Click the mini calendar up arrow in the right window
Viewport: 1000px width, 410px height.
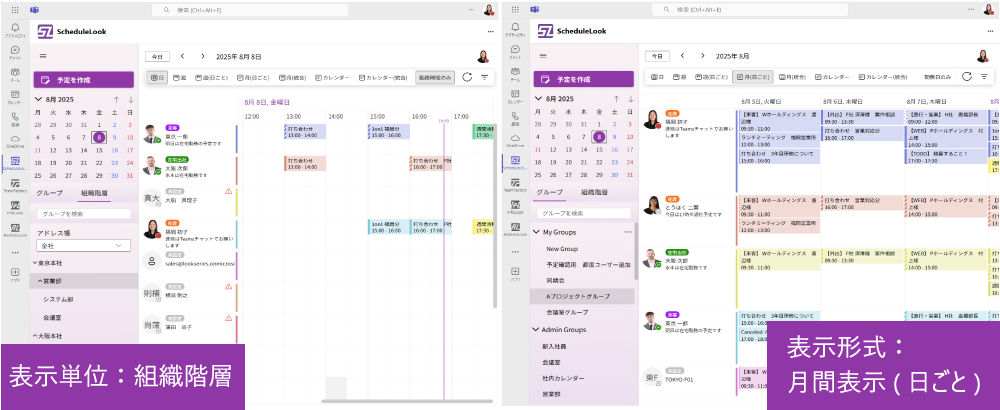618,100
